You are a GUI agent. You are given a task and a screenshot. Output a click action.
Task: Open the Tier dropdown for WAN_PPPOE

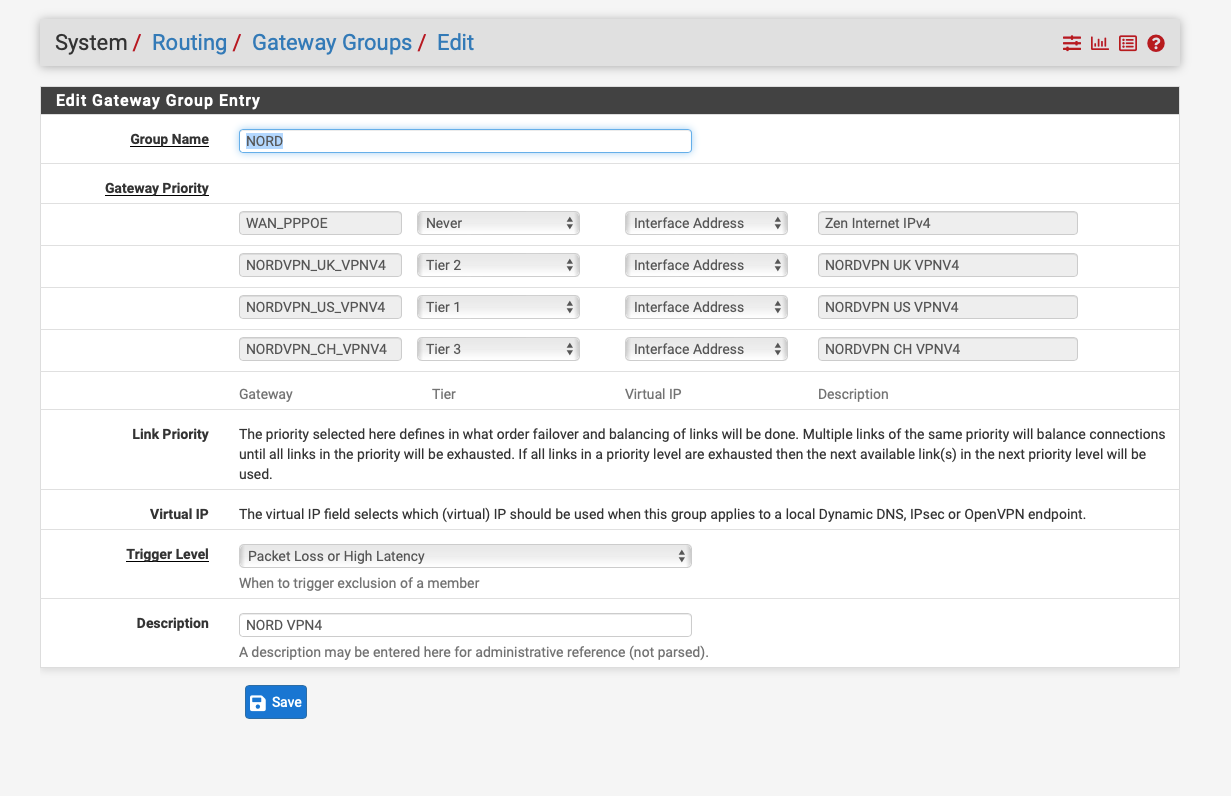tap(499, 223)
